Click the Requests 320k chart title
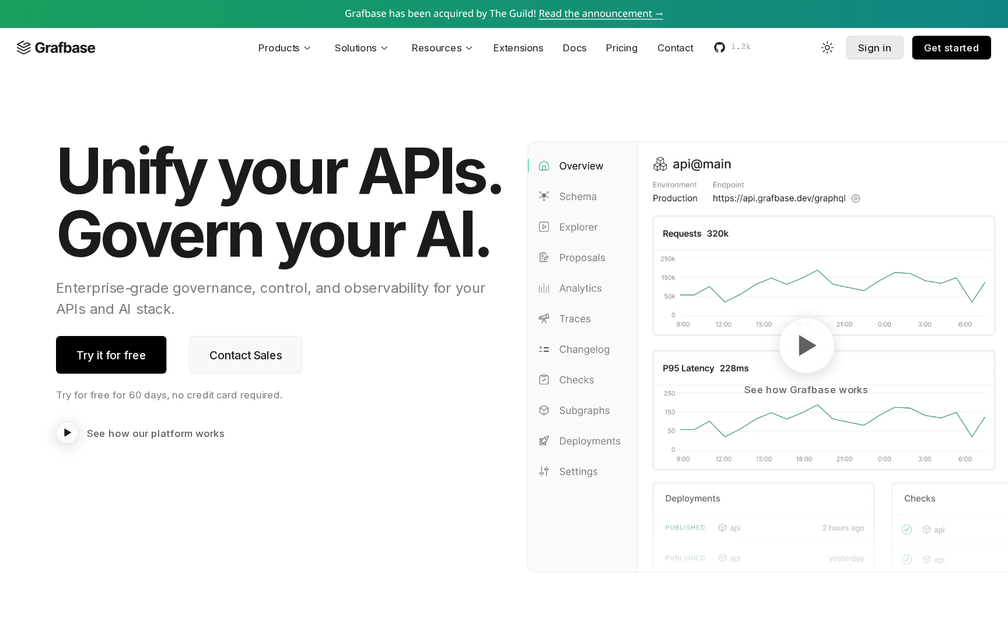The height and width of the screenshot is (630, 1008). (x=696, y=233)
